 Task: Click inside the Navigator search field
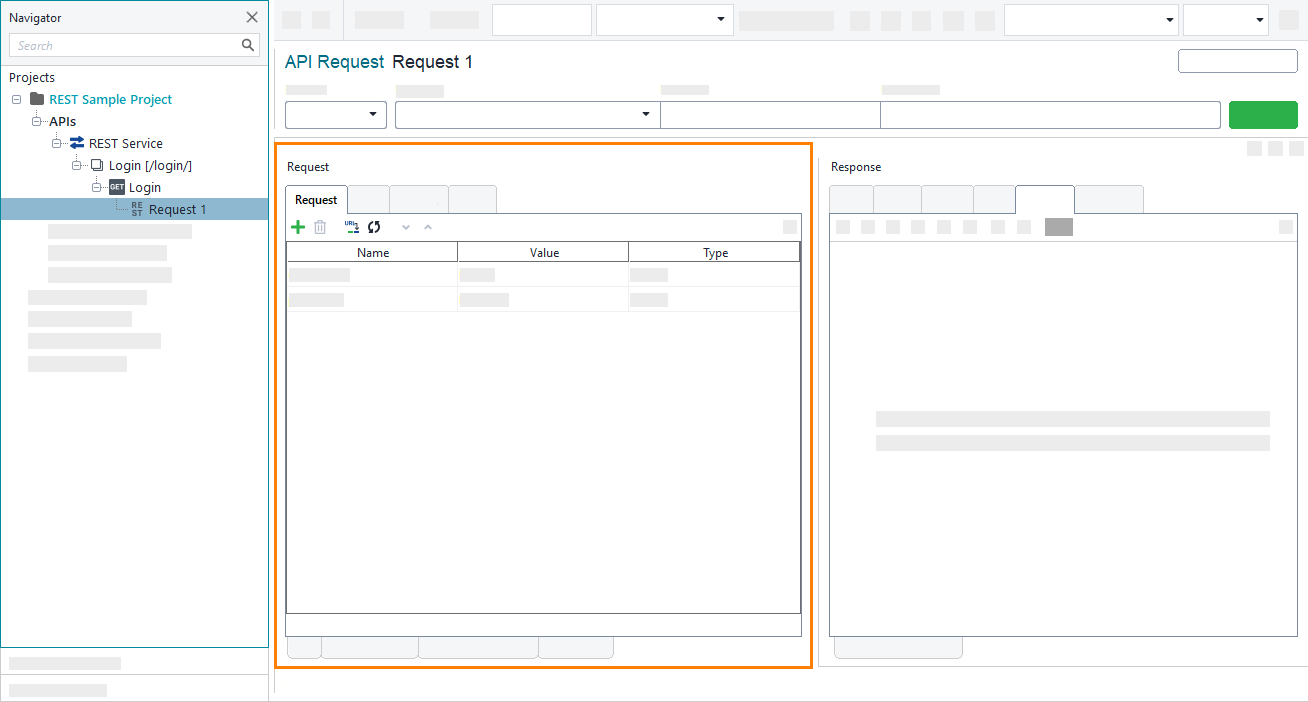coord(120,45)
